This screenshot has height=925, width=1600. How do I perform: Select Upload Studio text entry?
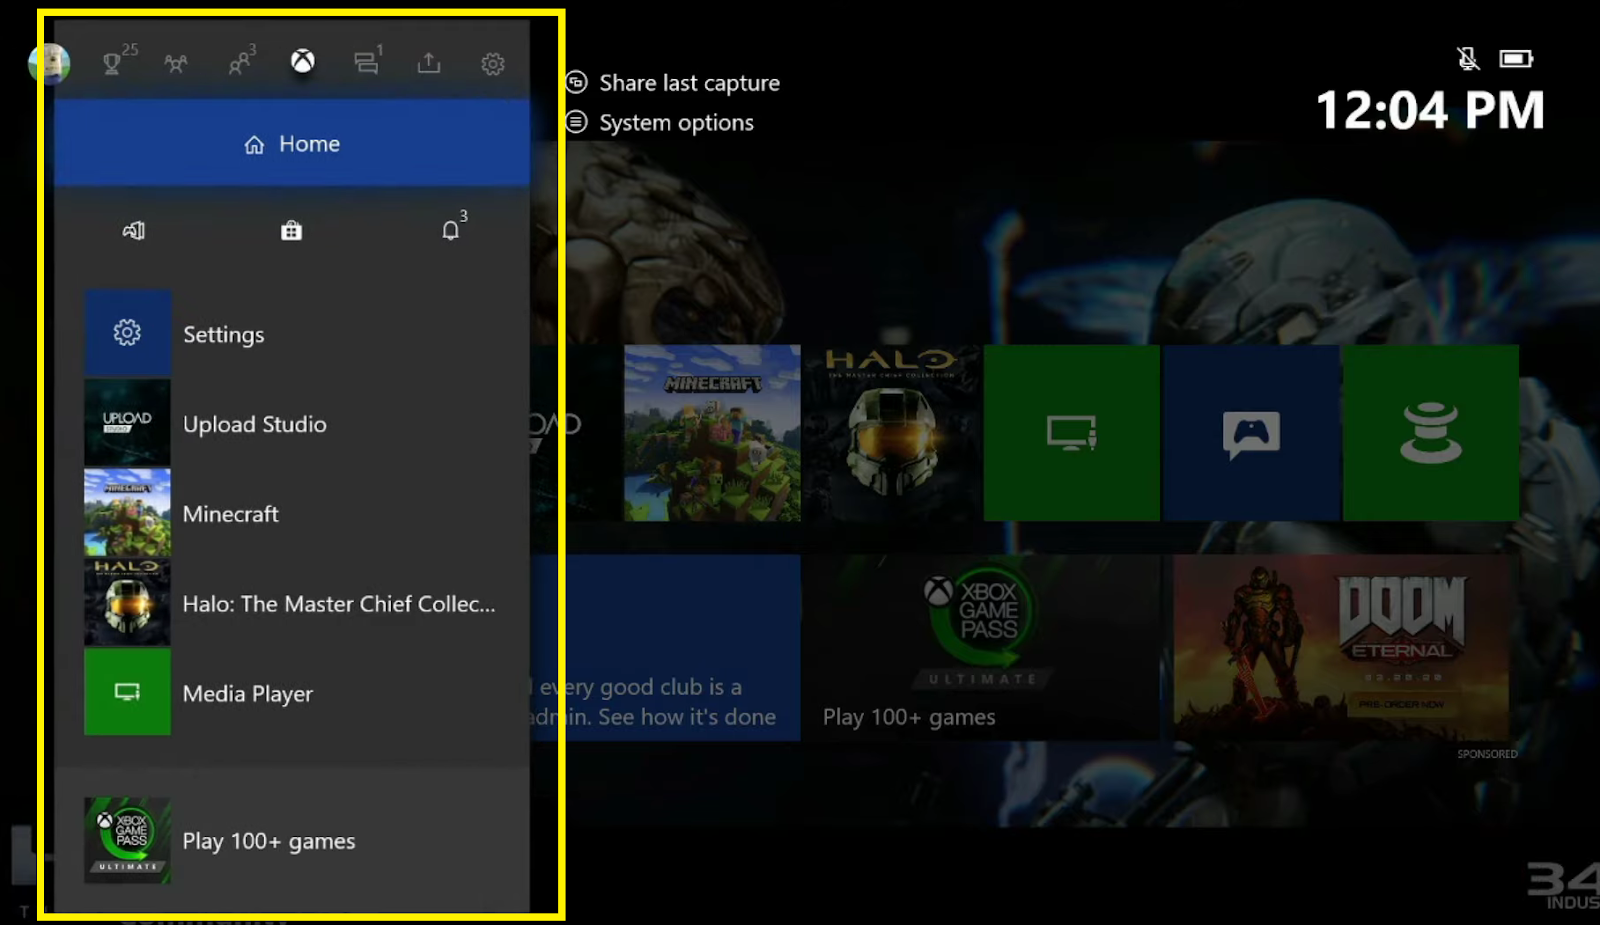[255, 424]
